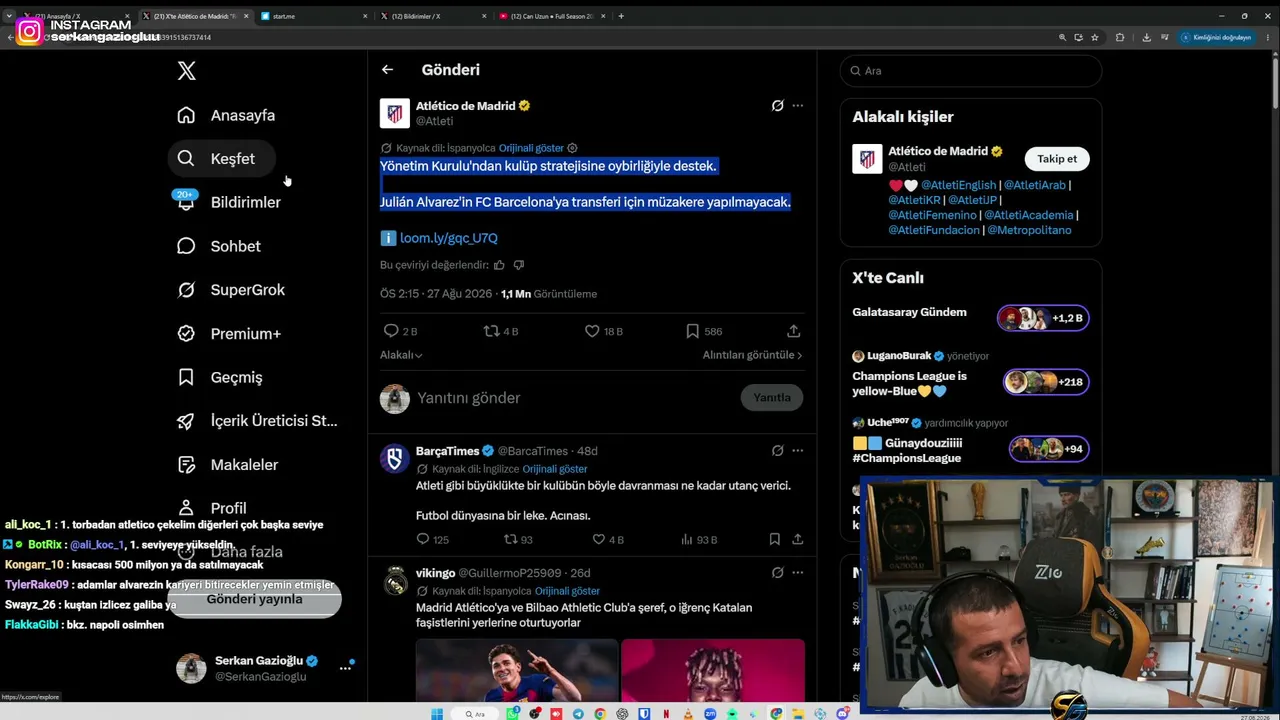Open account menu dots beside Serkan Gazioğlu
1280x720 pixels.
tap(345, 668)
